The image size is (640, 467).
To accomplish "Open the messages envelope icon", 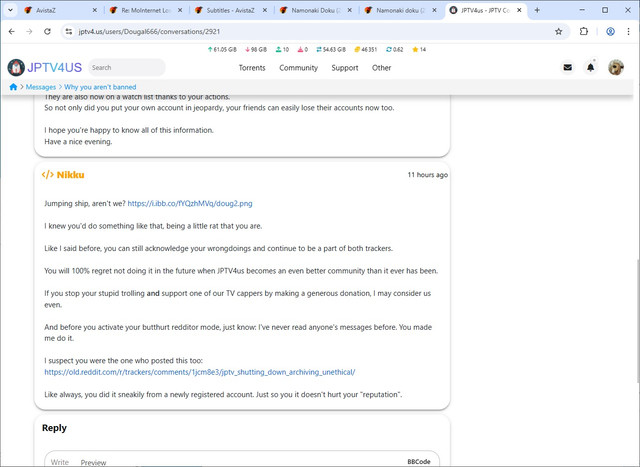I will (x=567, y=67).
